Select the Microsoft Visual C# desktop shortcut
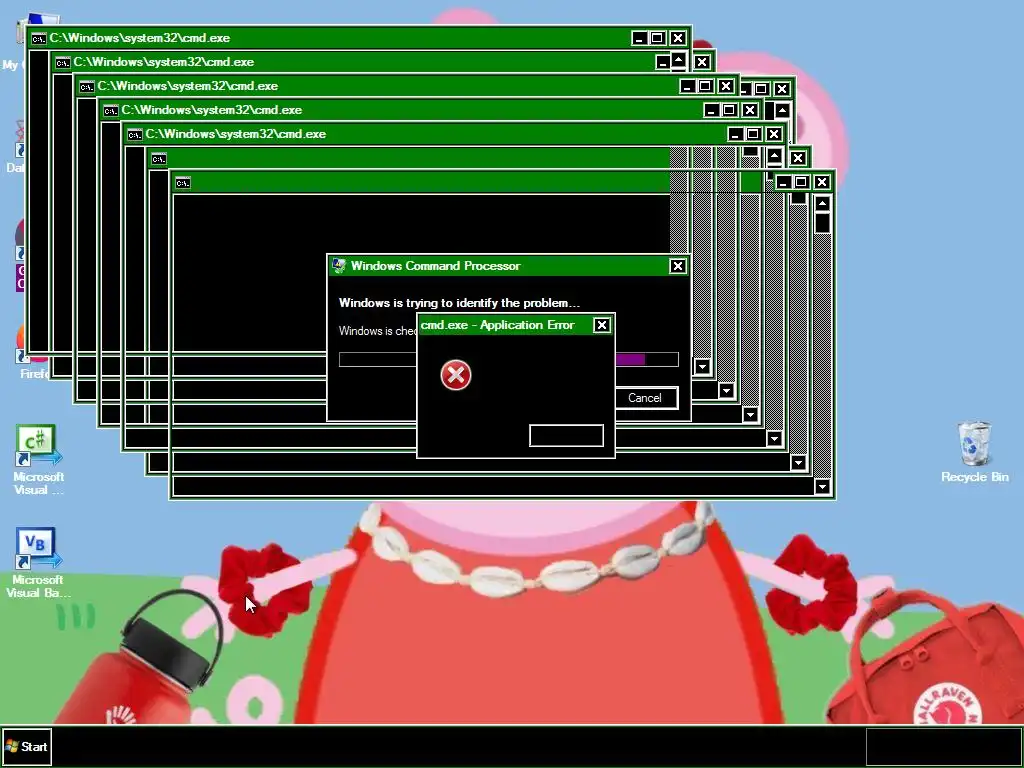Image resolution: width=1024 pixels, height=768 pixels. [x=38, y=460]
